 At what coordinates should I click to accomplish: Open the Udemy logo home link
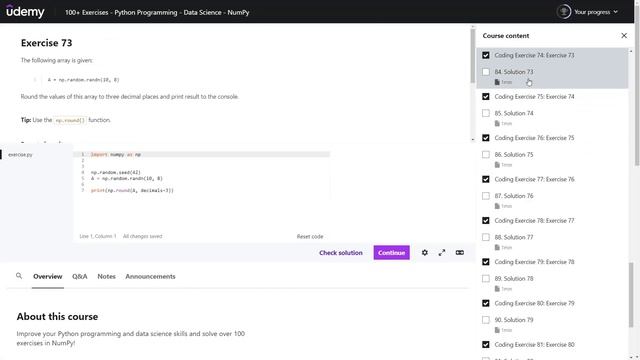point(25,11)
